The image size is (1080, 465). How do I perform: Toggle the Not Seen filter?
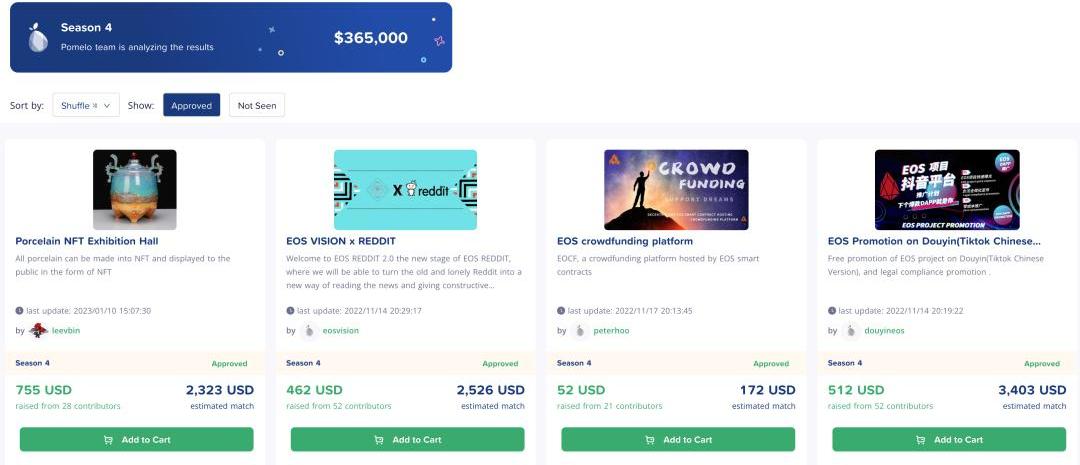(257, 105)
